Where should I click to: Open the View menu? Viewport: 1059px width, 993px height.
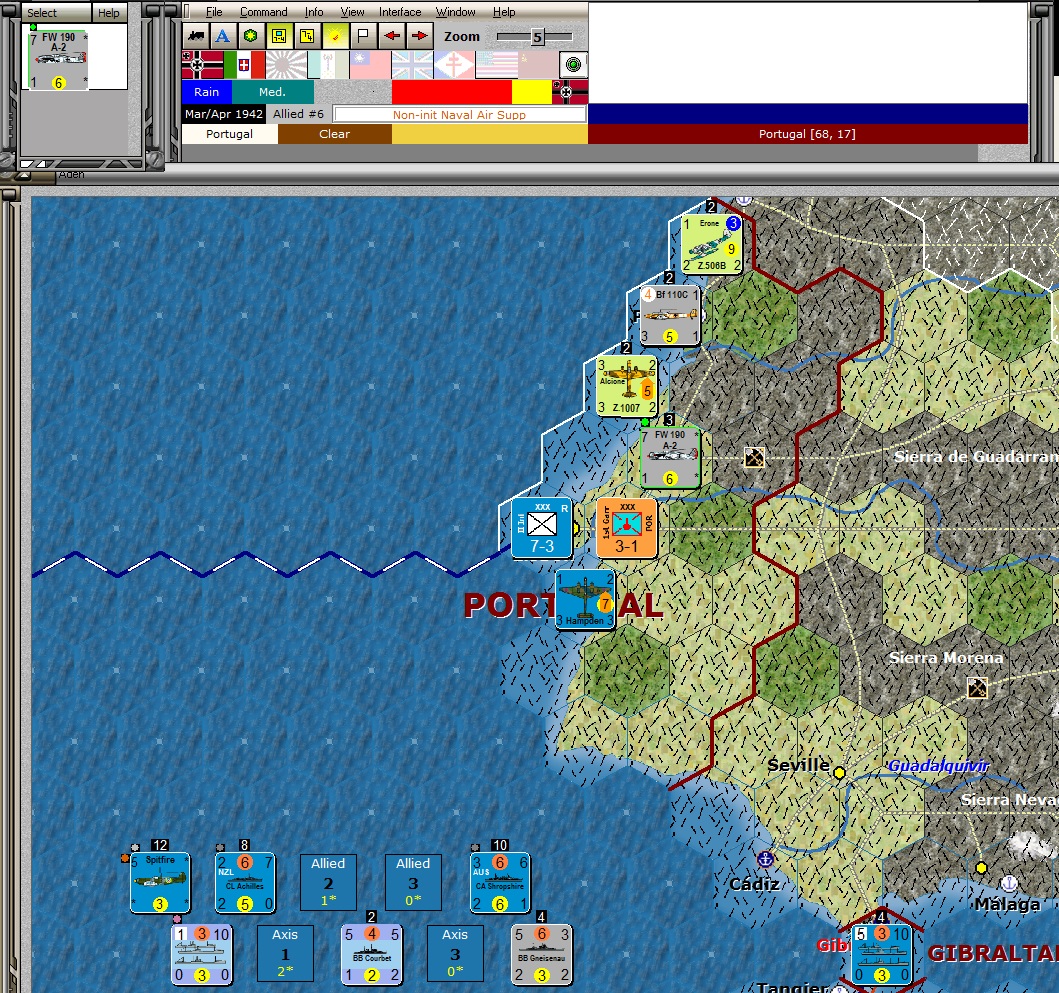(353, 12)
